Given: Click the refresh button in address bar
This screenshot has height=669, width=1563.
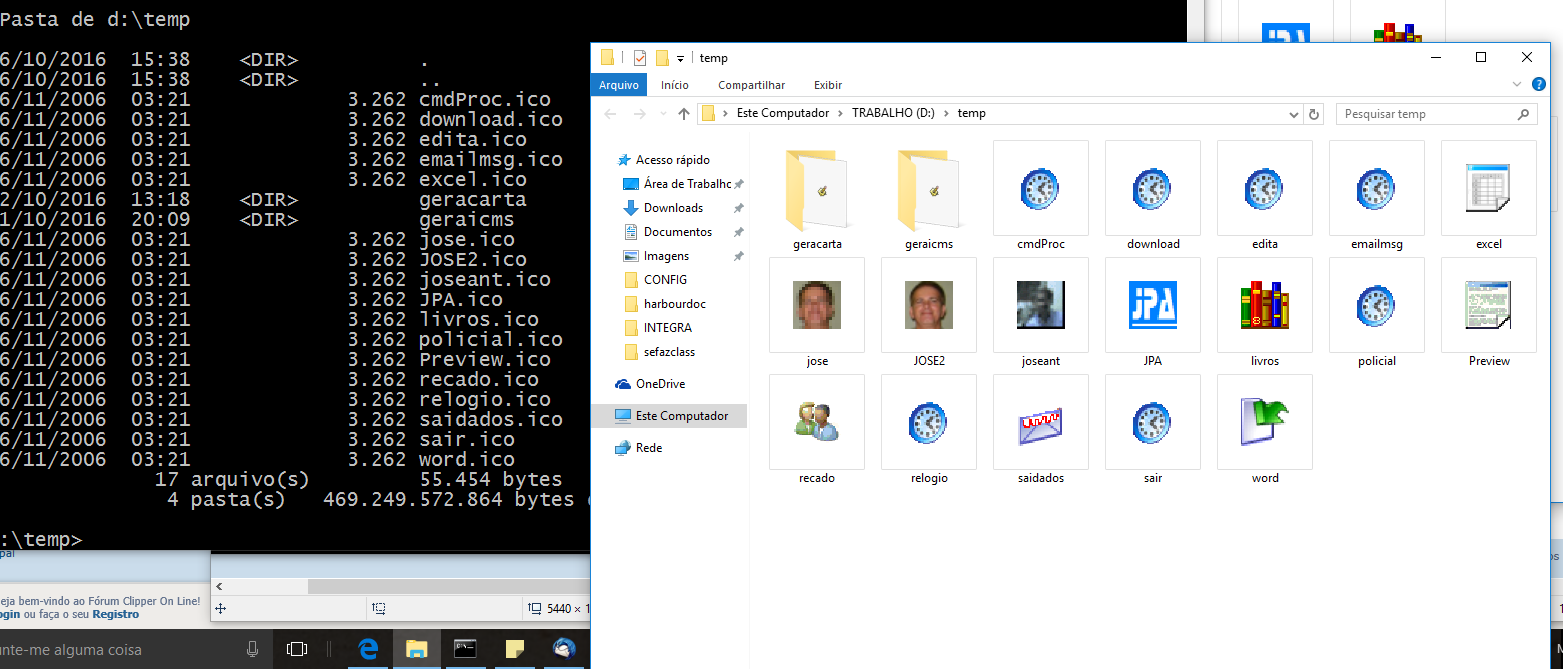Looking at the screenshot, I should coord(1314,114).
